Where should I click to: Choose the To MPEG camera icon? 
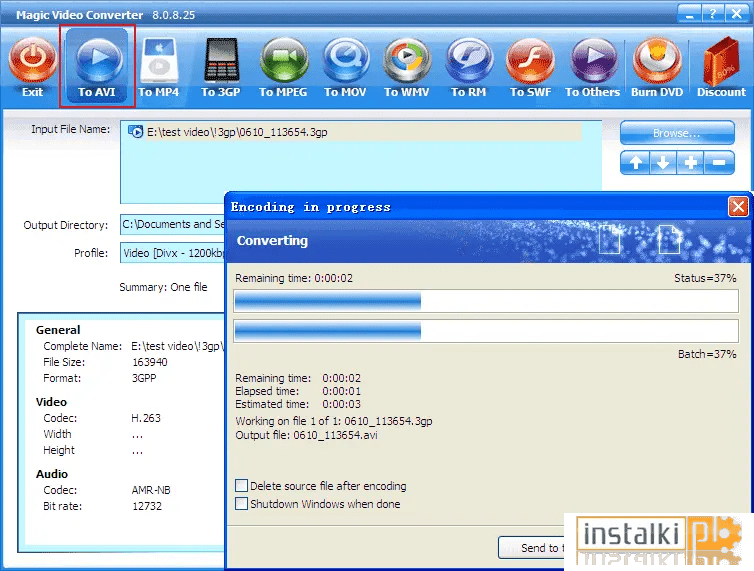[x=283, y=61]
